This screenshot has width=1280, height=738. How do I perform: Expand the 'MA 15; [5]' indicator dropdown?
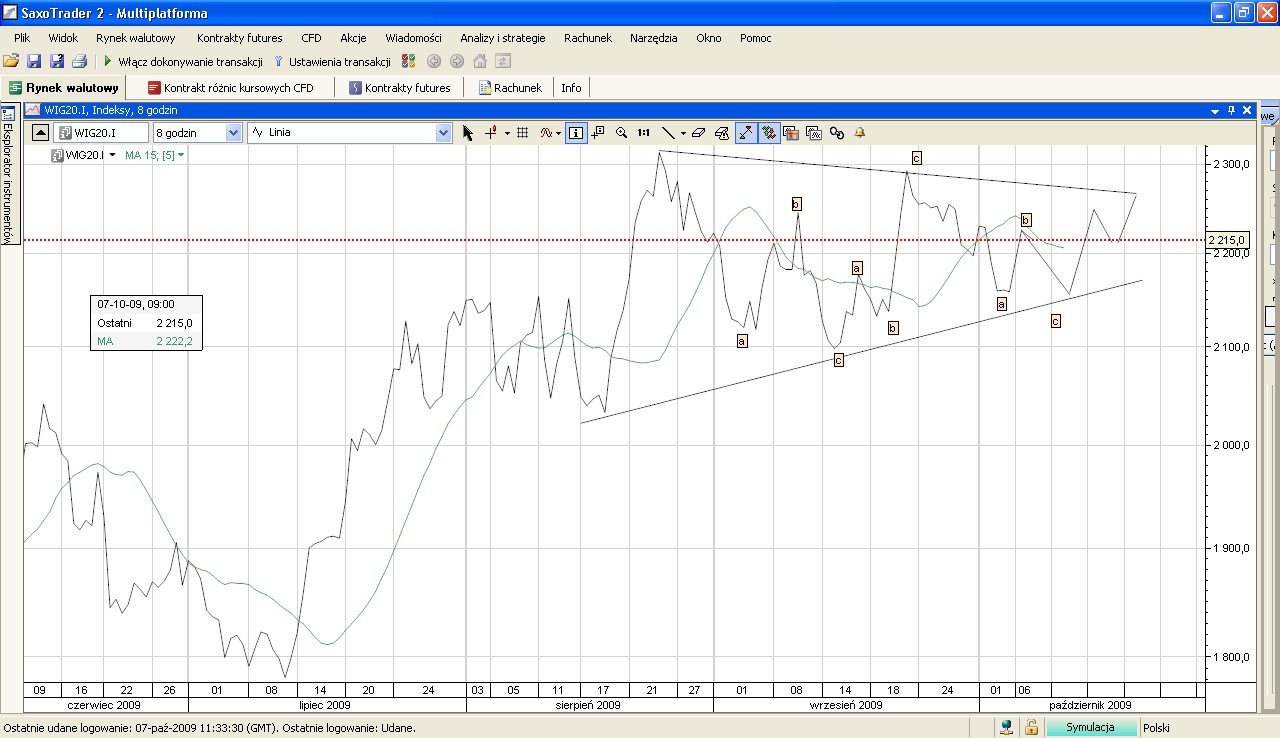tap(181, 155)
